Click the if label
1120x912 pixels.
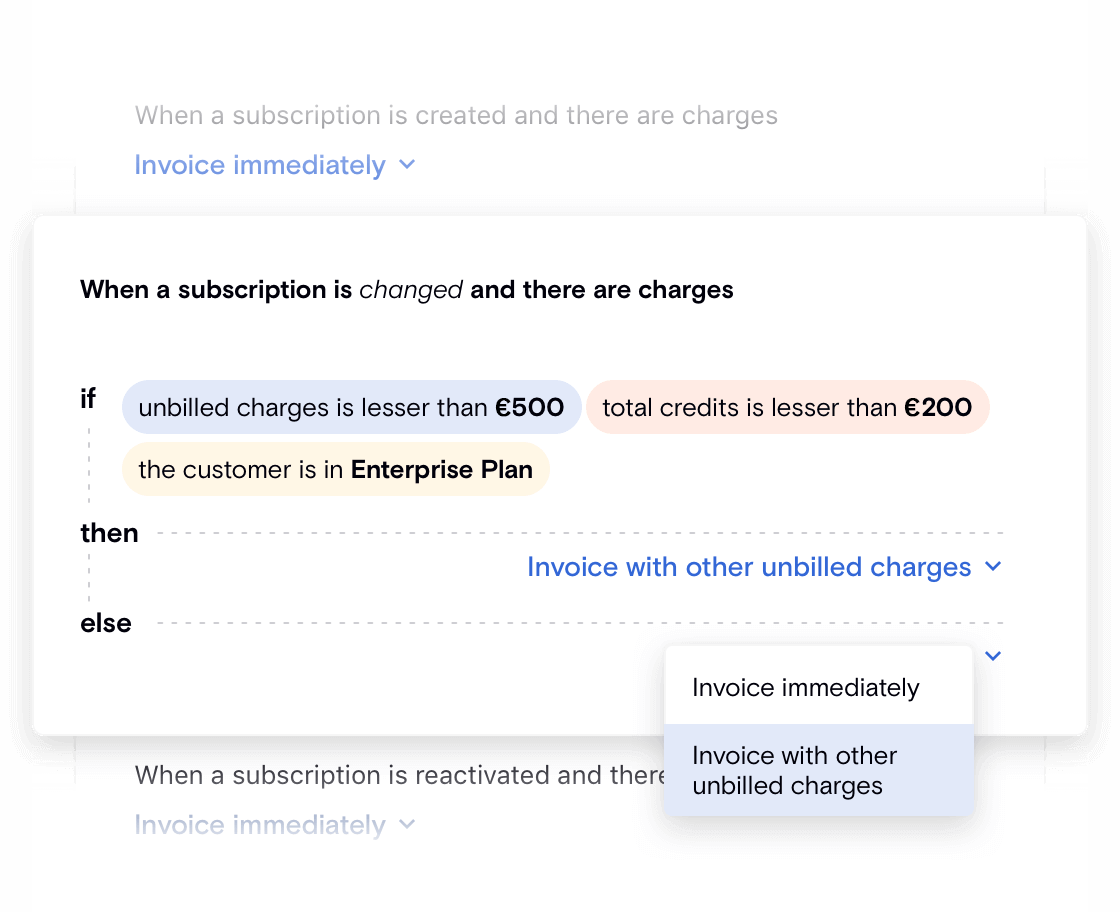coord(88,399)
